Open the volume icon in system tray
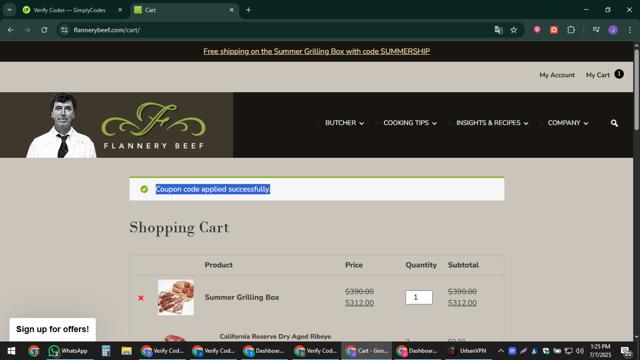 click(580, 351)
